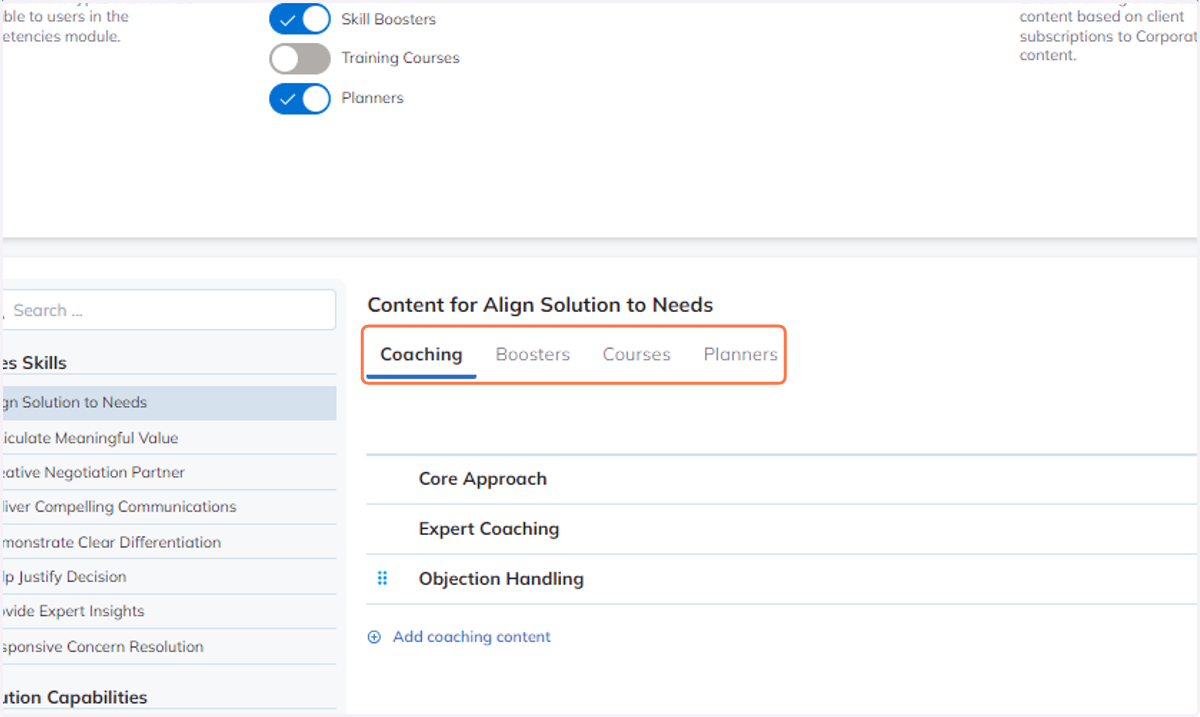Switch to the Boosters tab
The image size is (1200, 717).
pos(533,354)
